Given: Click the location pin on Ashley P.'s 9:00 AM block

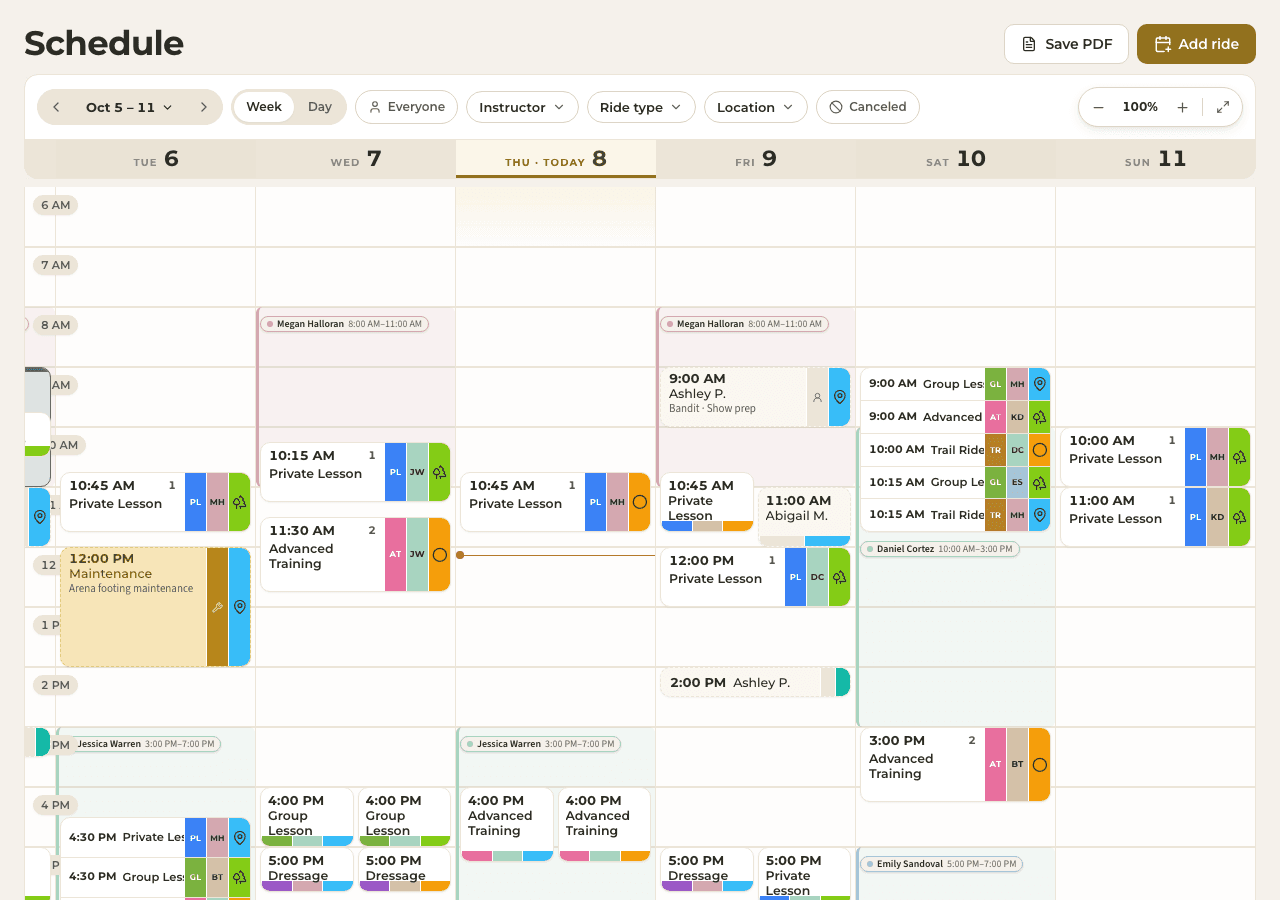Looking at the screenshot, I should click(x=840, y=397).
